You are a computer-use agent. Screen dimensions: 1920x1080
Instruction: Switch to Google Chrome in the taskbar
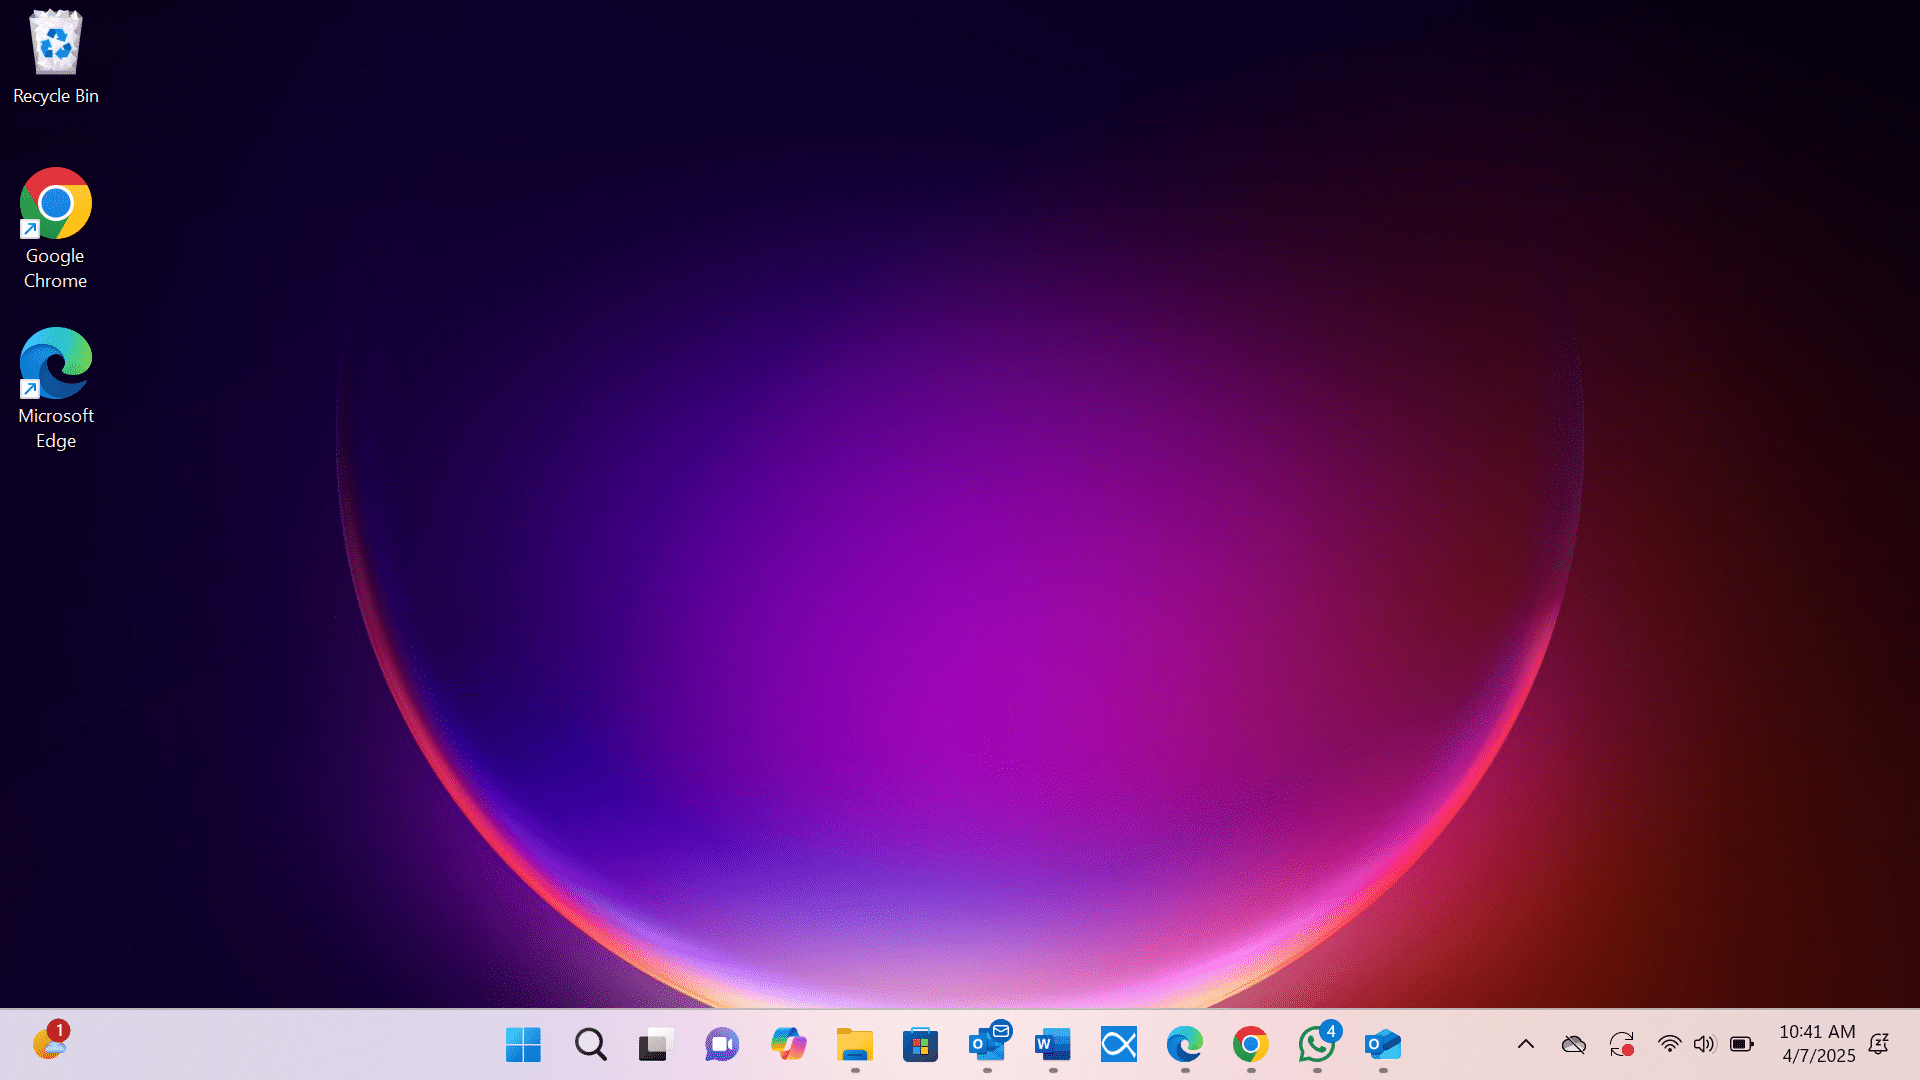1251,1045
